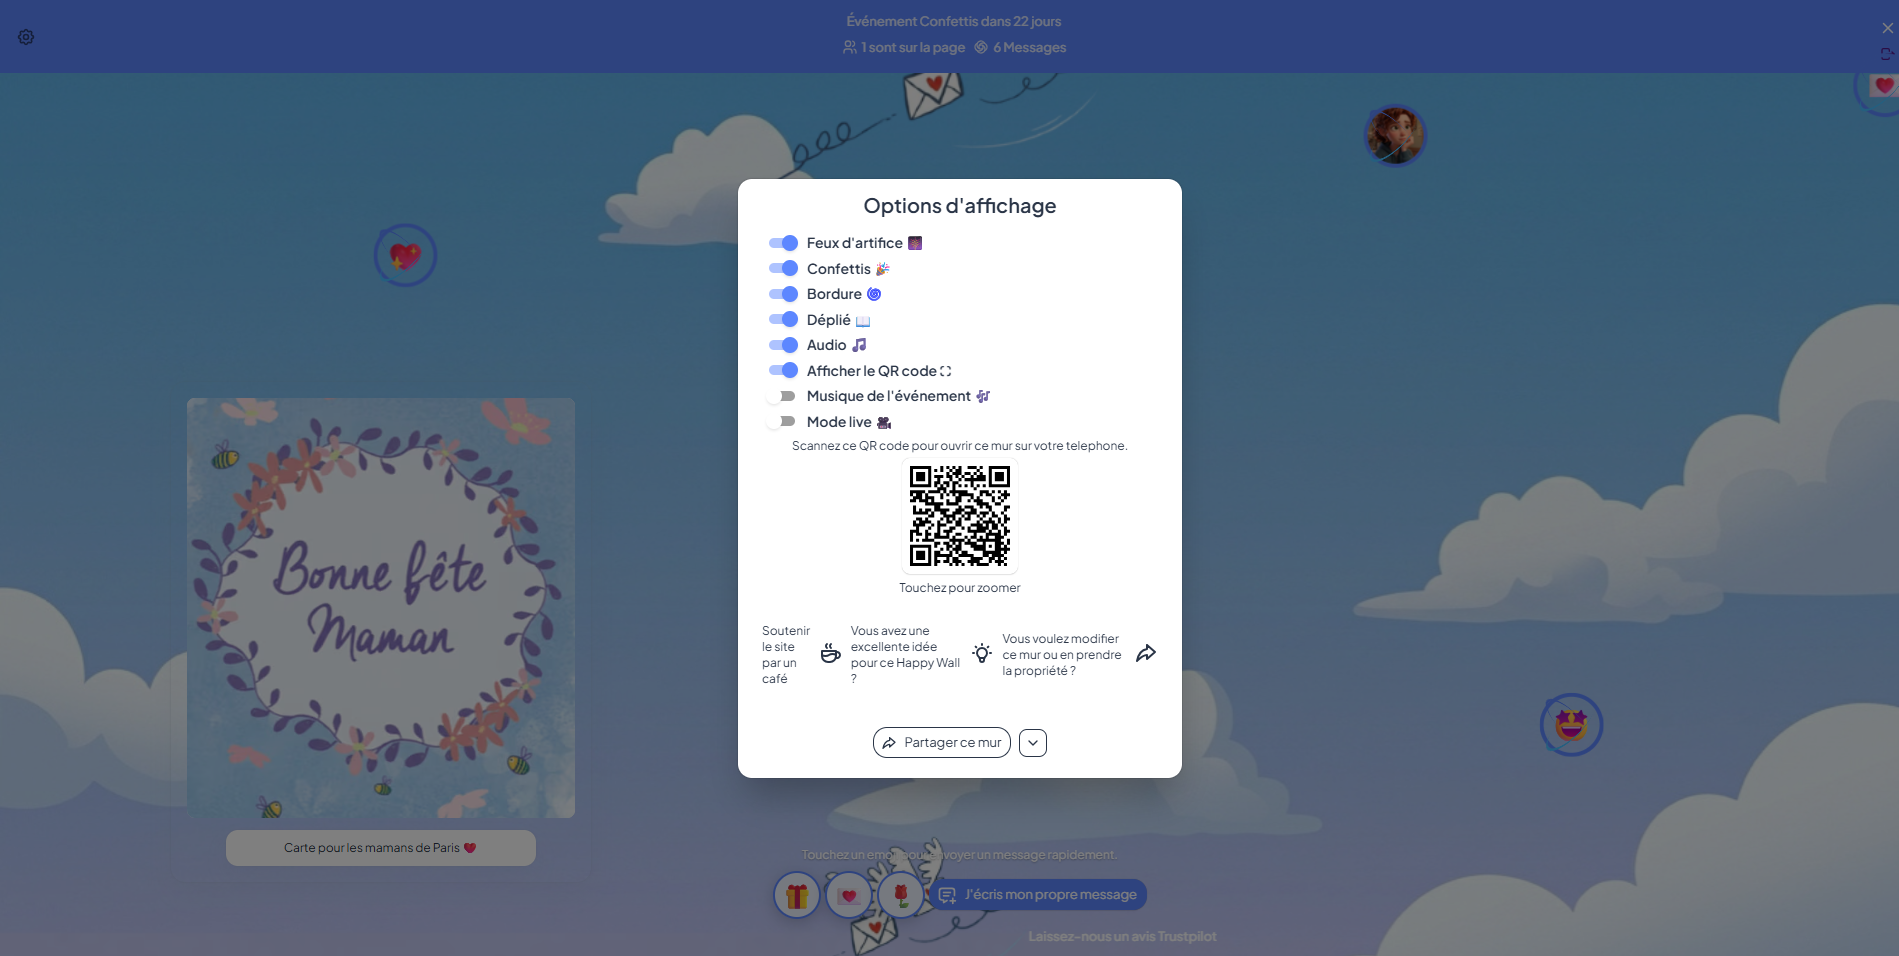This screenshot has width=1899, height=956.
Task: Disable the Bordure switch
Action: 783,294
